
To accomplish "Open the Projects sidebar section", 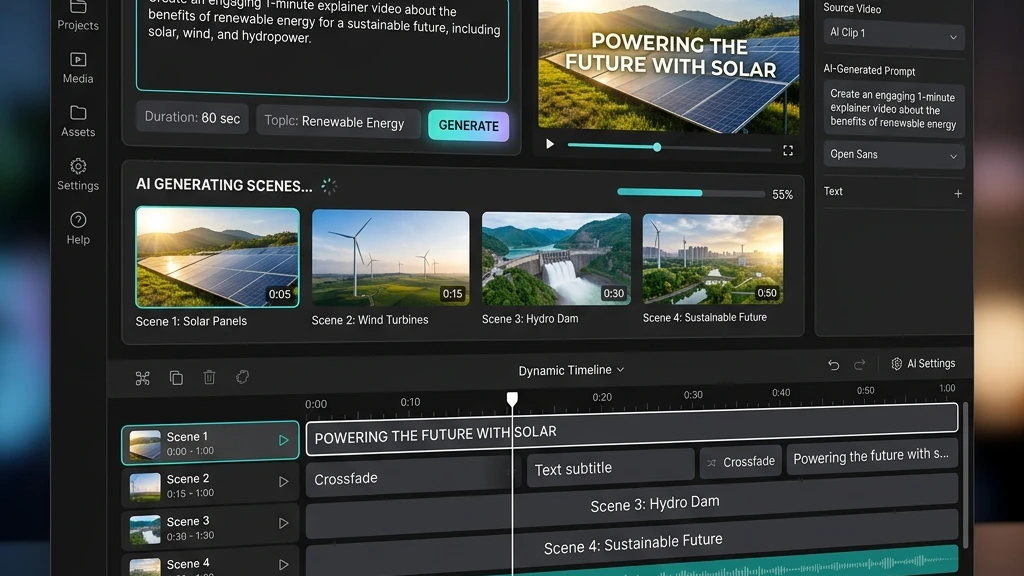I will (78, 16).
